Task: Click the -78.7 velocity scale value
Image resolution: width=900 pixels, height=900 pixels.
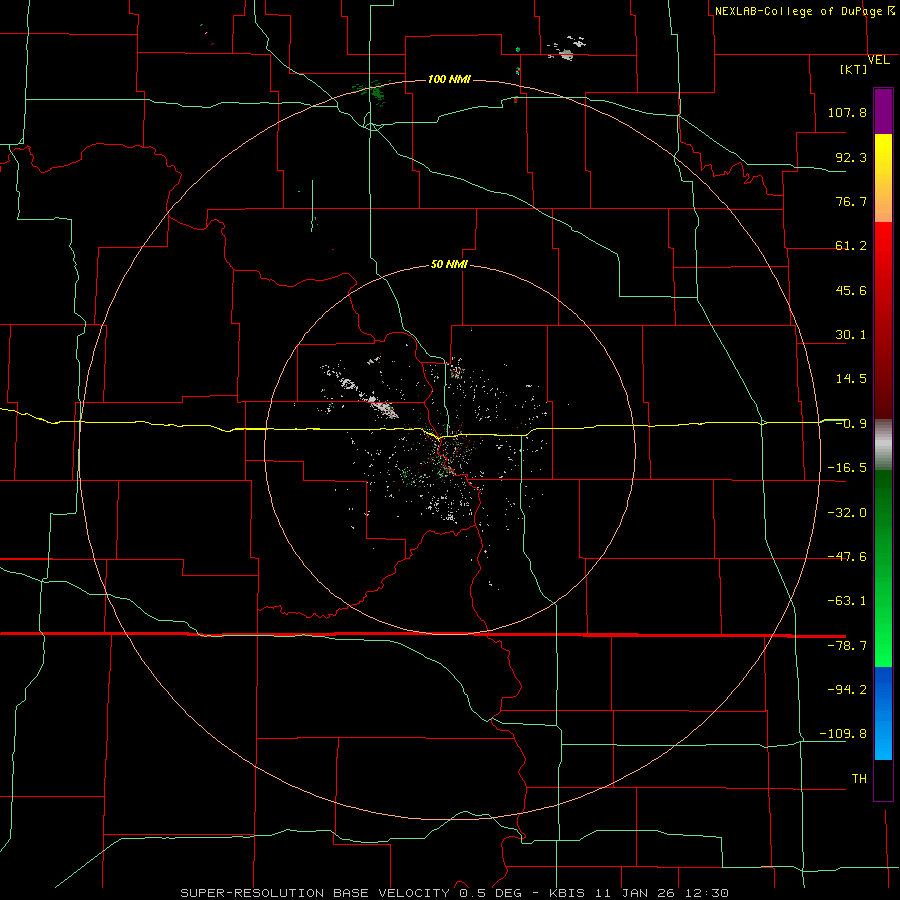Action: pyautogui.click(x=847, y=646)
